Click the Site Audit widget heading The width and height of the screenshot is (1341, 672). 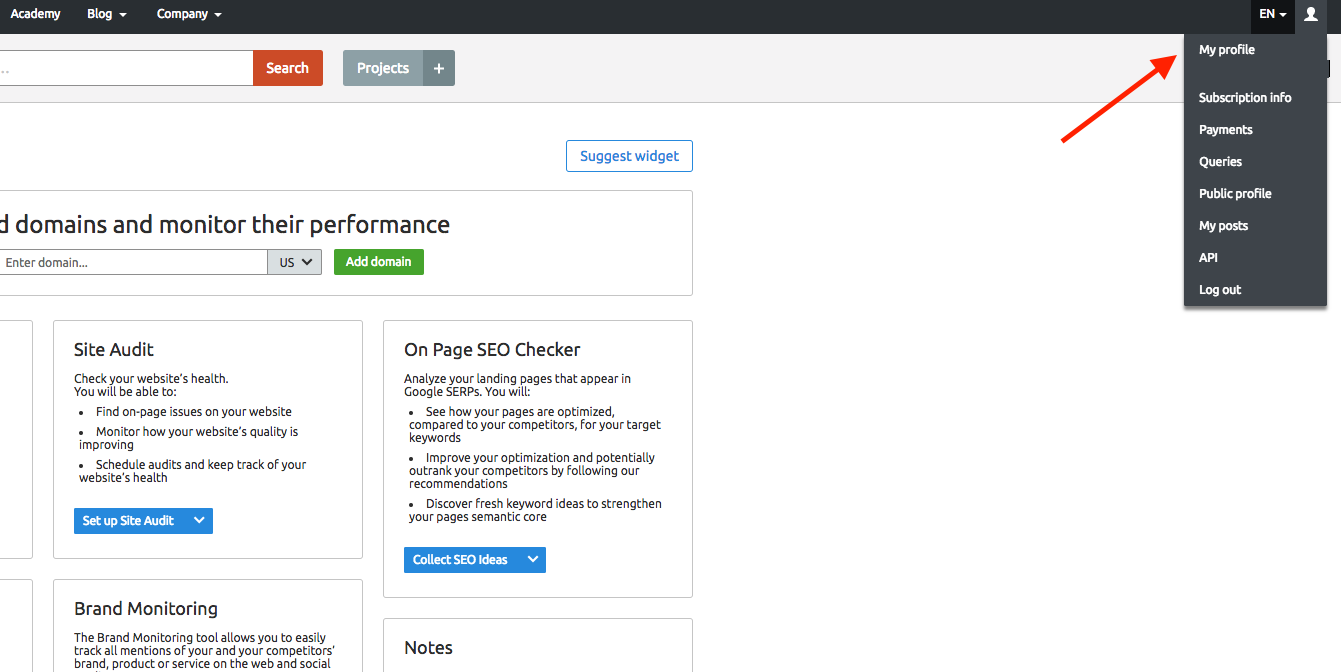click(114, 350)
